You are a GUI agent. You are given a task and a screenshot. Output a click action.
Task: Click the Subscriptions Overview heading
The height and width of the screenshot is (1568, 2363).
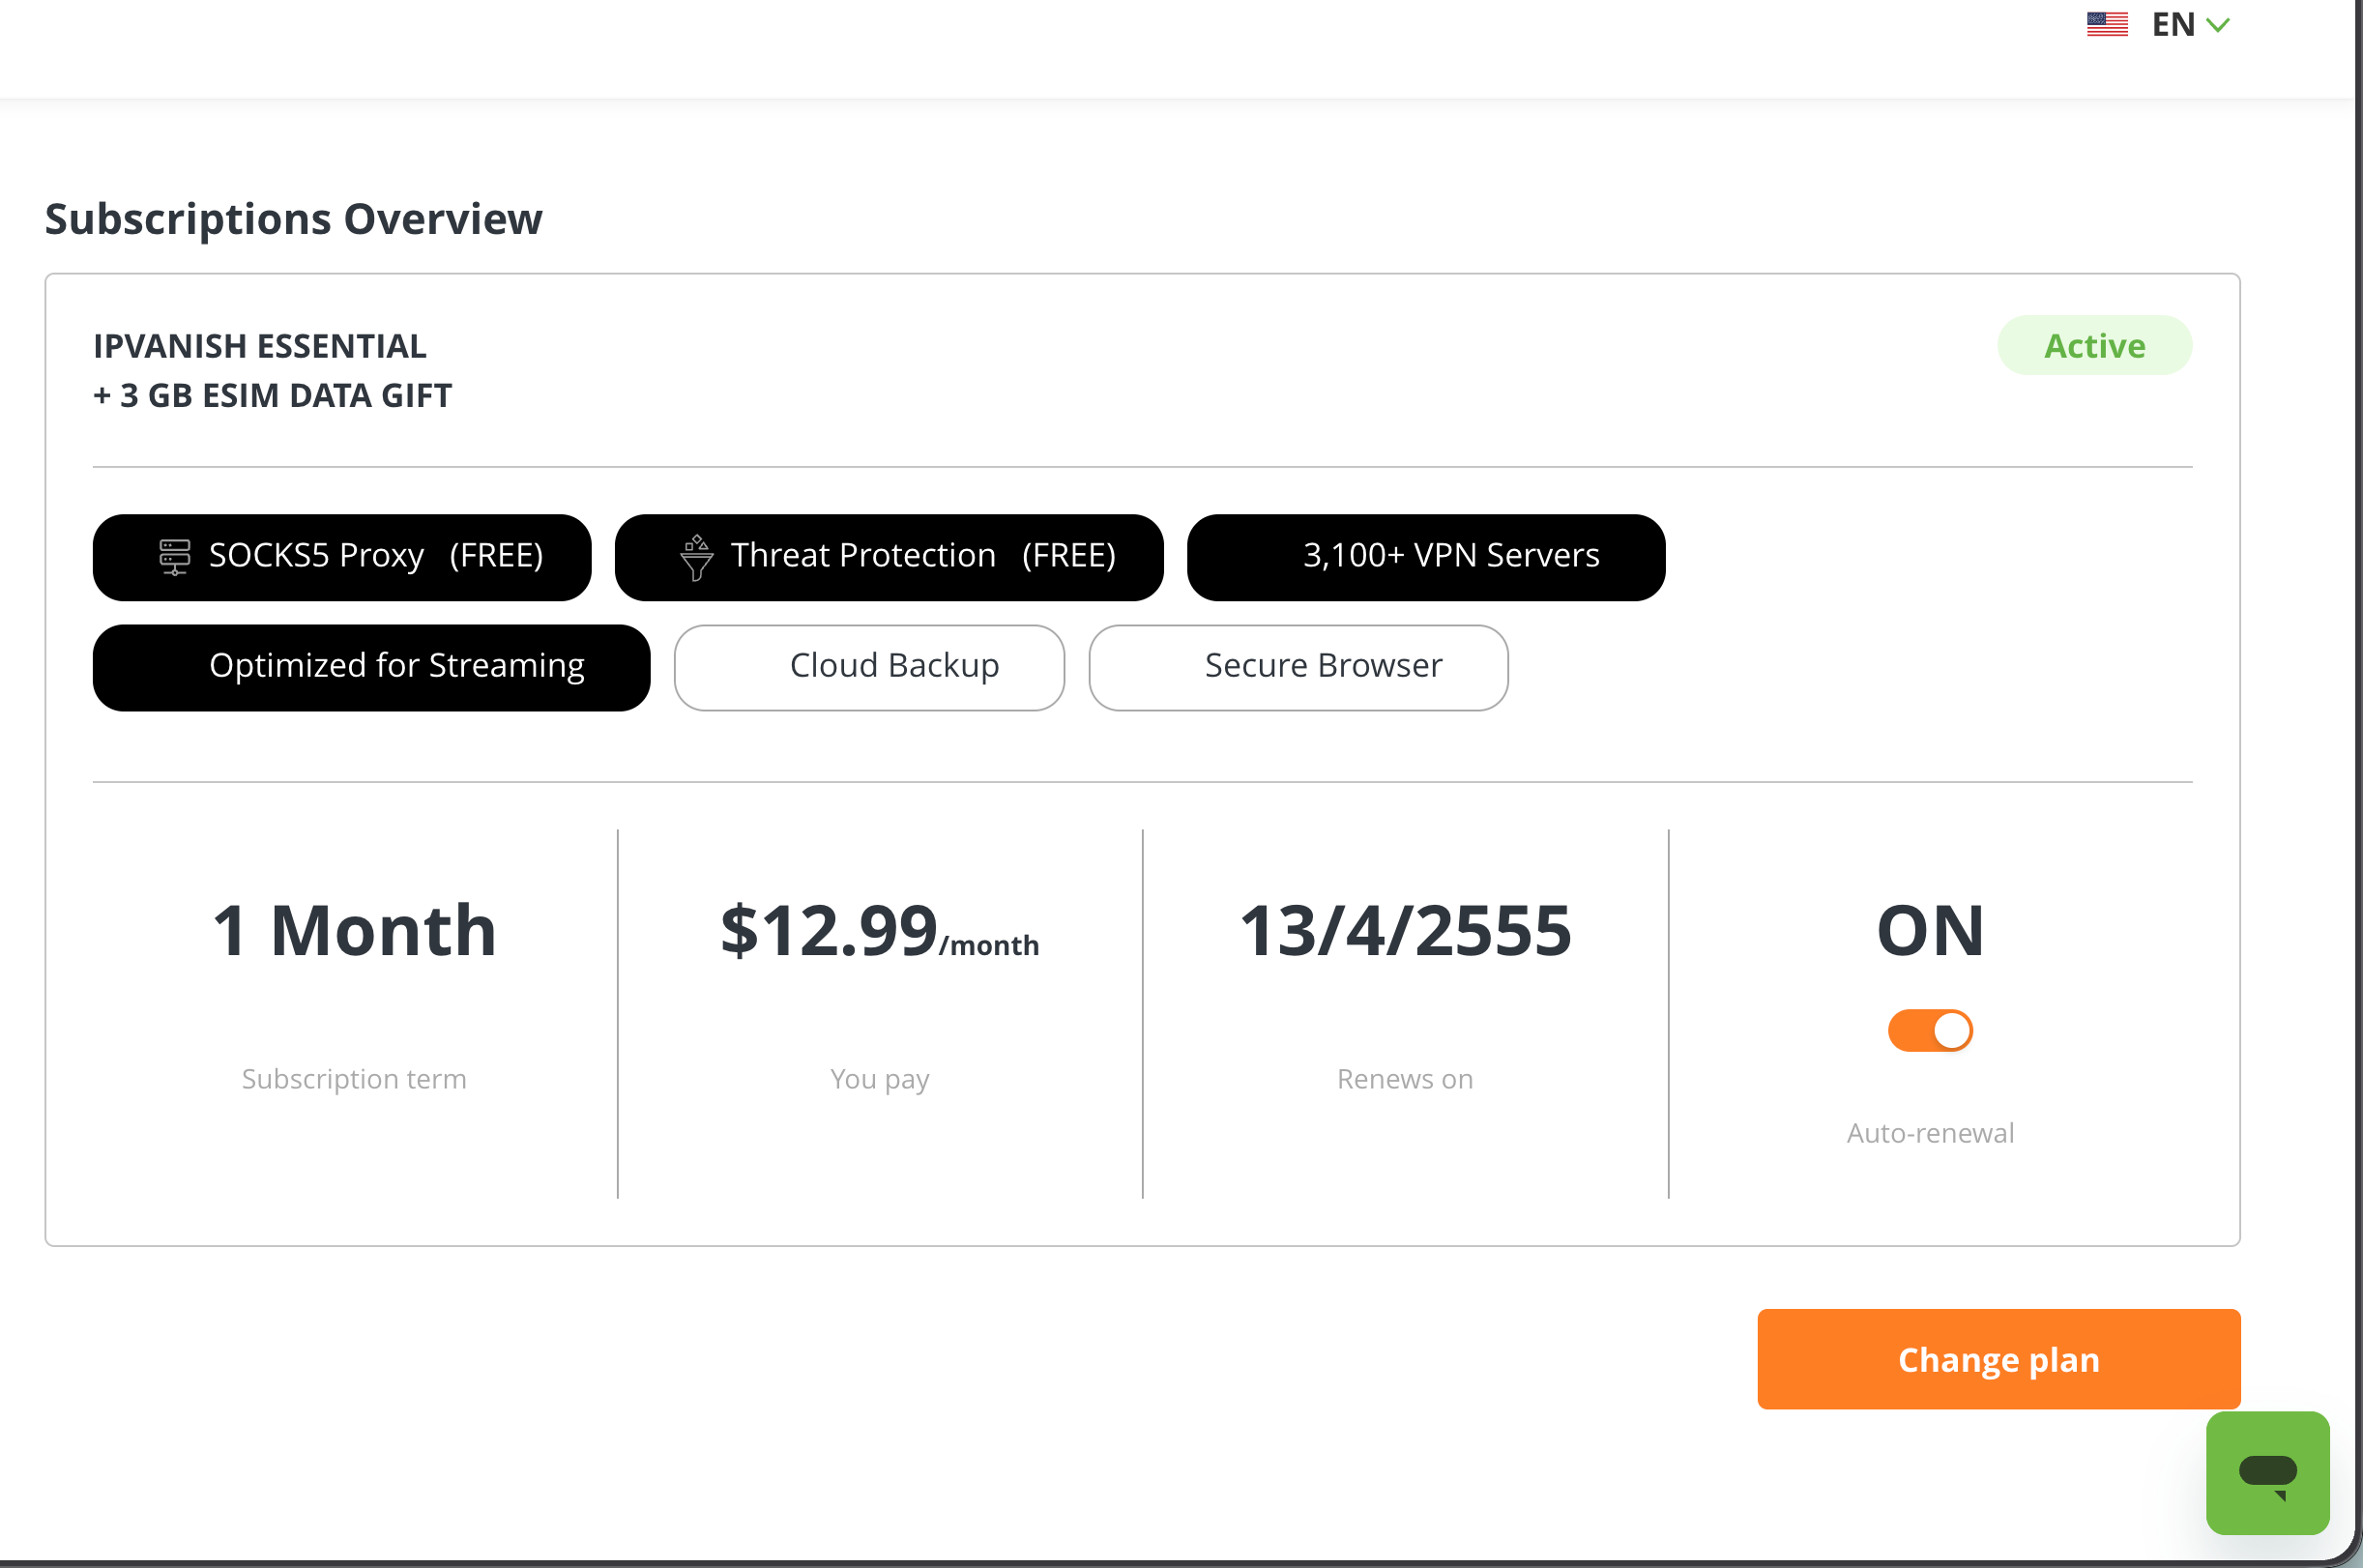point(293,219)
